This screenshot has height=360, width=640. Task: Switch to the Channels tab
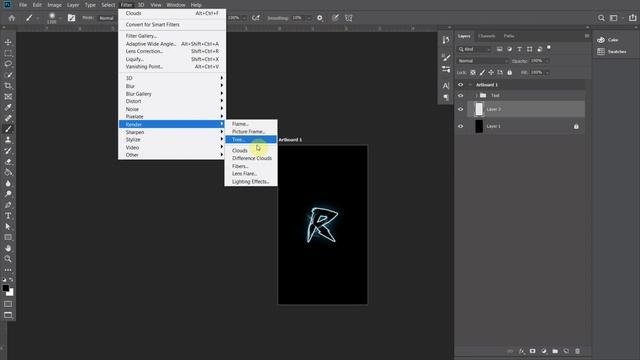pyautogui.click(x=487, y=36)
